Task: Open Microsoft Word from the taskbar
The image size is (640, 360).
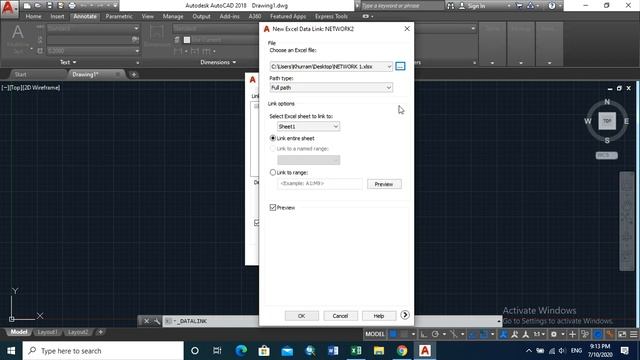Action: [333, 351]
